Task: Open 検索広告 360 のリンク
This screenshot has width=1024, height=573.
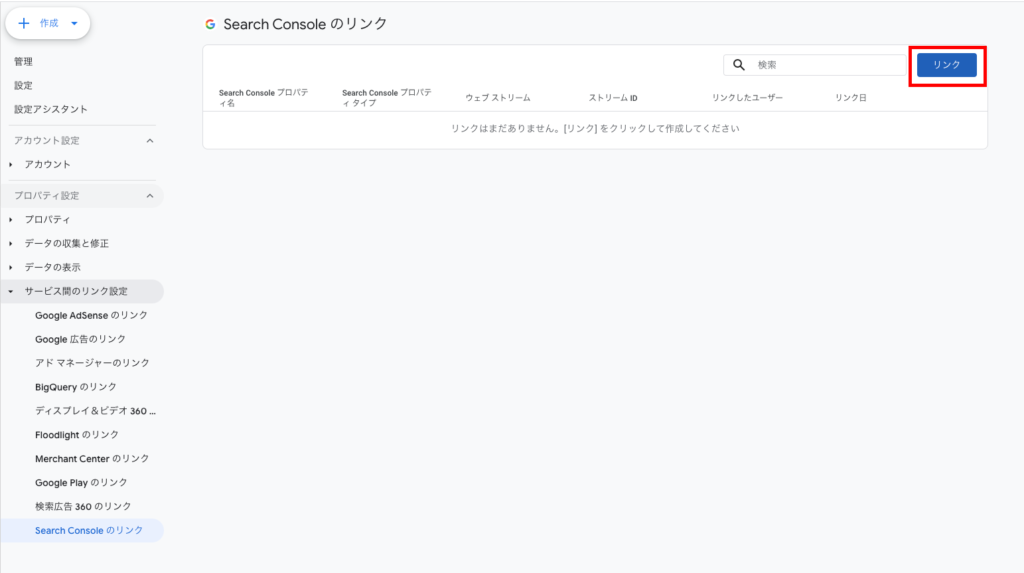Action: [83, 506]
